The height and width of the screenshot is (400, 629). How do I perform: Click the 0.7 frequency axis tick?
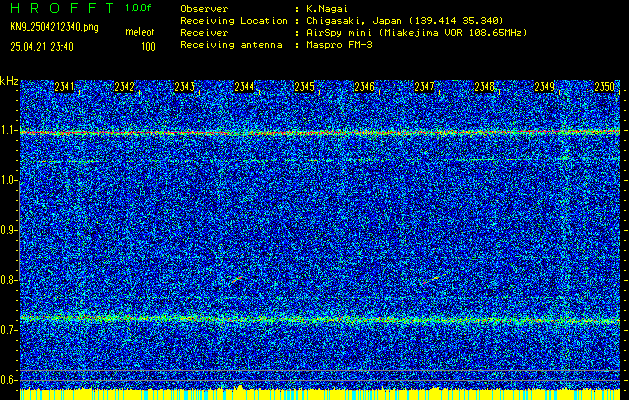(x=8, y=330)
